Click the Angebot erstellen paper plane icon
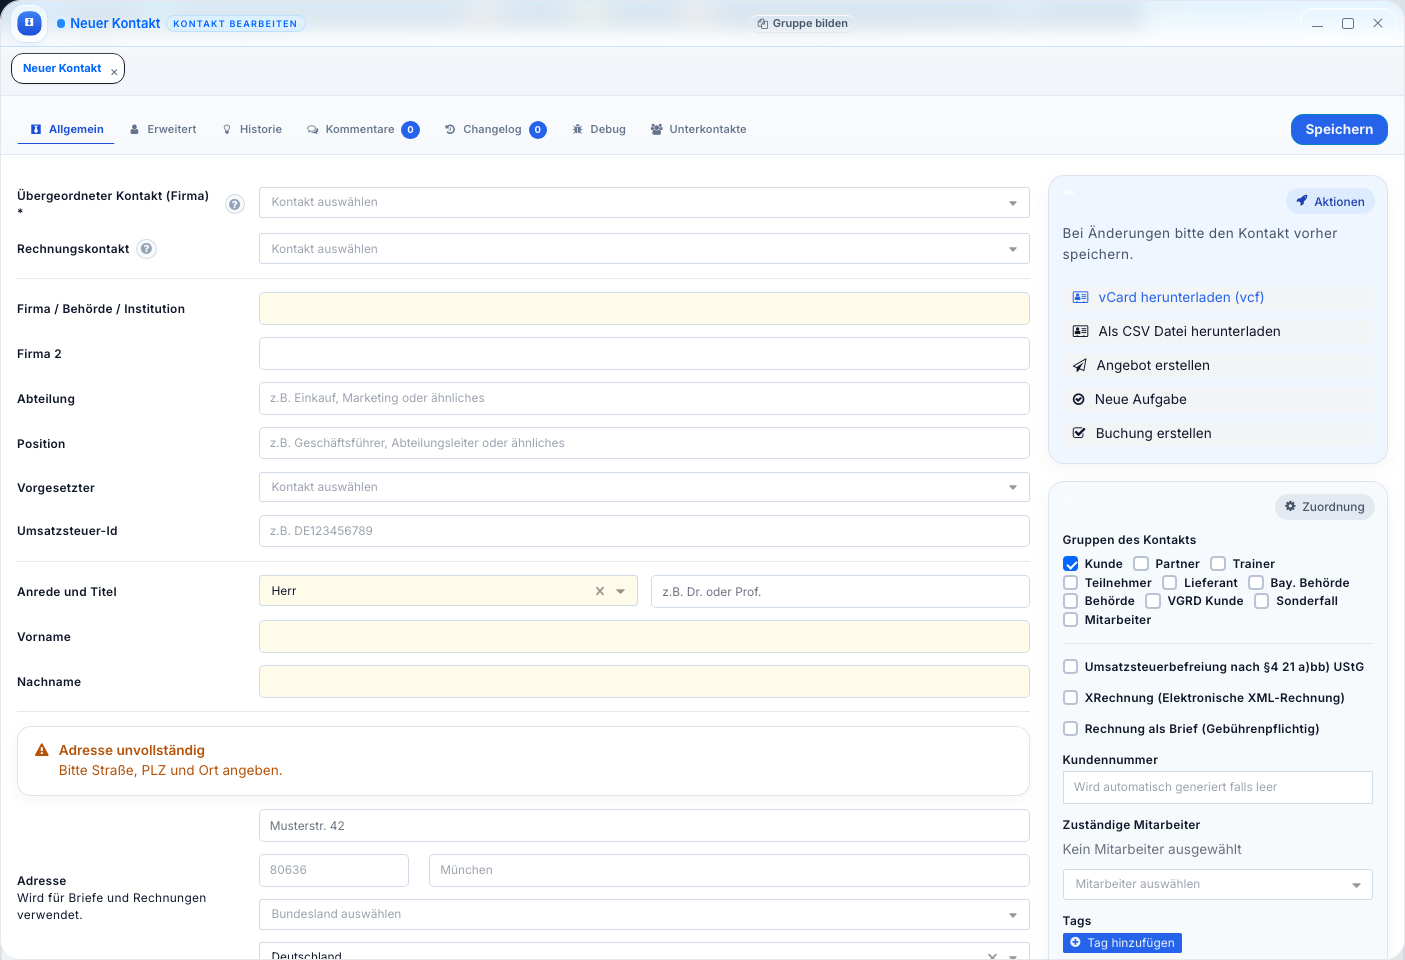The image size is (1405, 960). click(x=1079, y=365)
